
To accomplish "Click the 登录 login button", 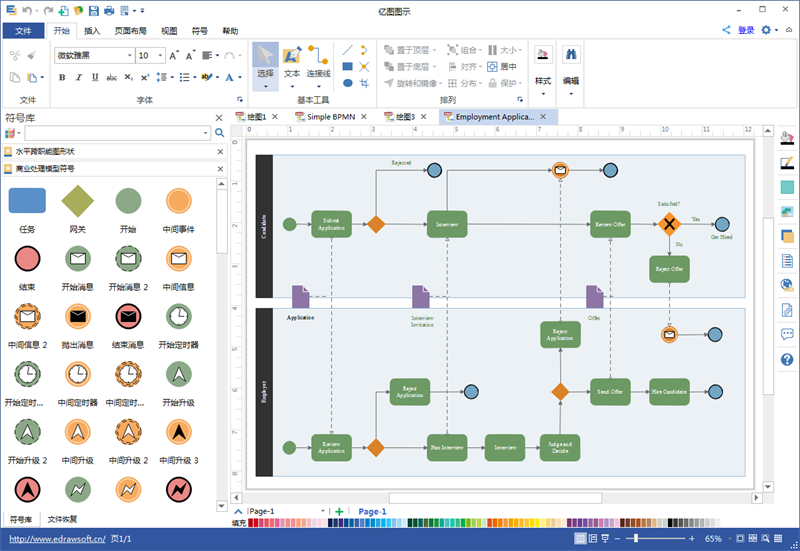I will 746,30.
